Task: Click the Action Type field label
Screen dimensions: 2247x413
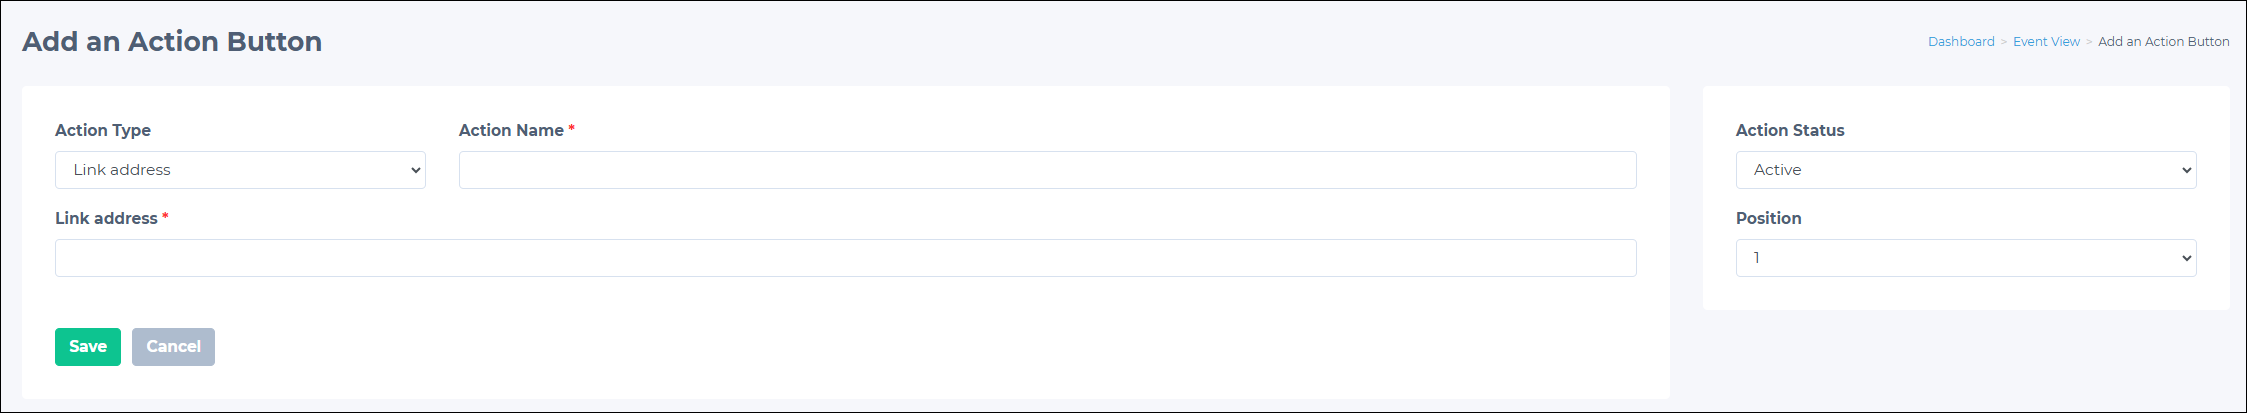Action: point(103,130)
